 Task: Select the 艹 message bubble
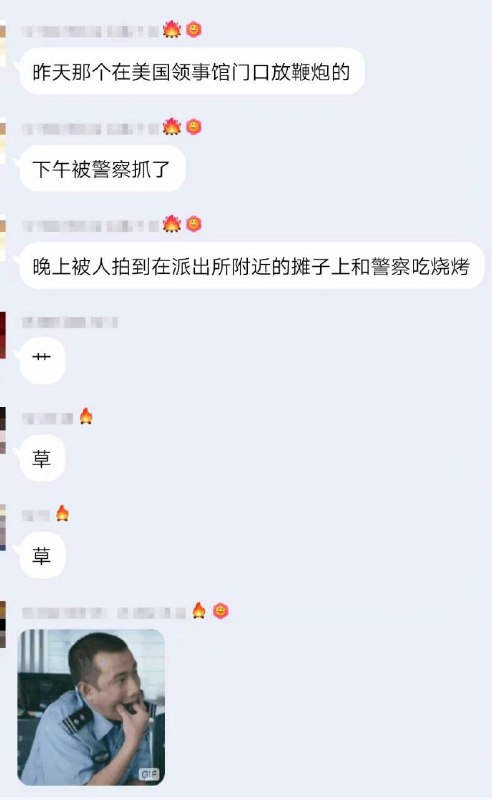pyautogui.click(x=42, y=360)
